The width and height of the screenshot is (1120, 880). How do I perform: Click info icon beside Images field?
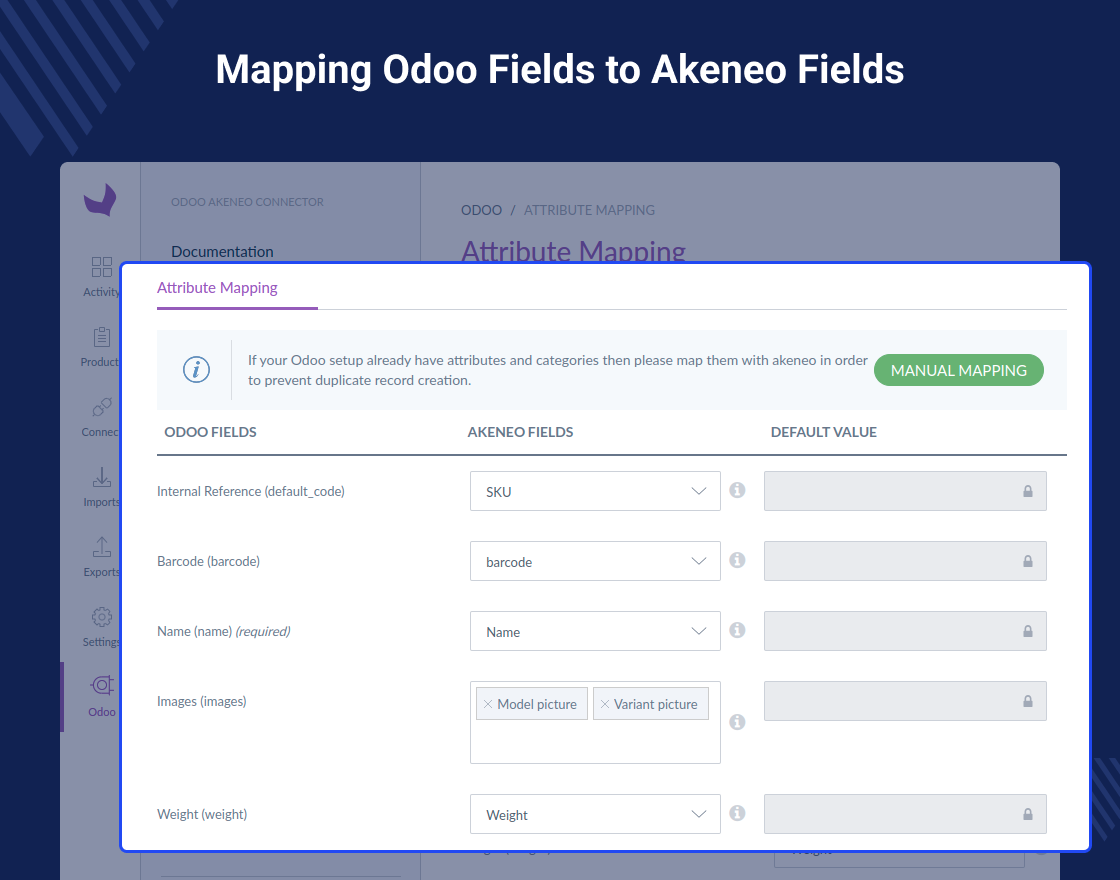[737, 722]
